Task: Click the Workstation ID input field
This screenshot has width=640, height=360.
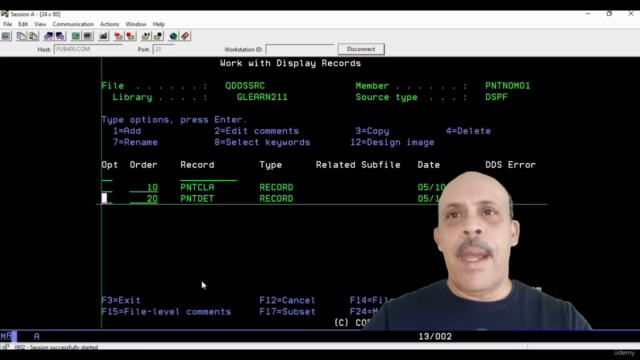Action: (x=300, y=49)
